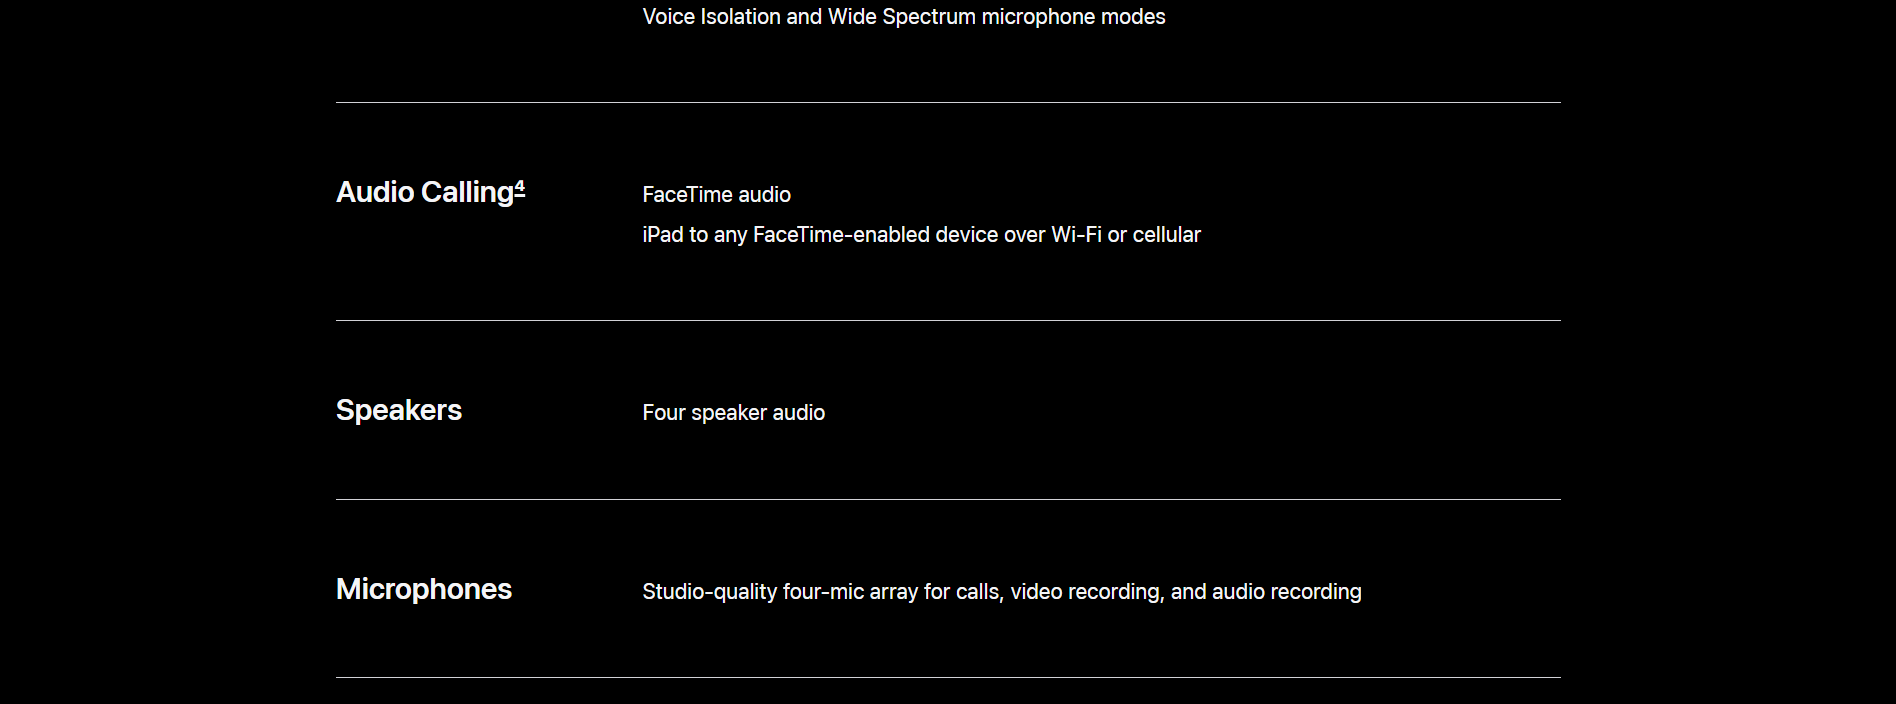
Task: Open footnote 4 beside Audio Calling
Action: tap(520, 187)
